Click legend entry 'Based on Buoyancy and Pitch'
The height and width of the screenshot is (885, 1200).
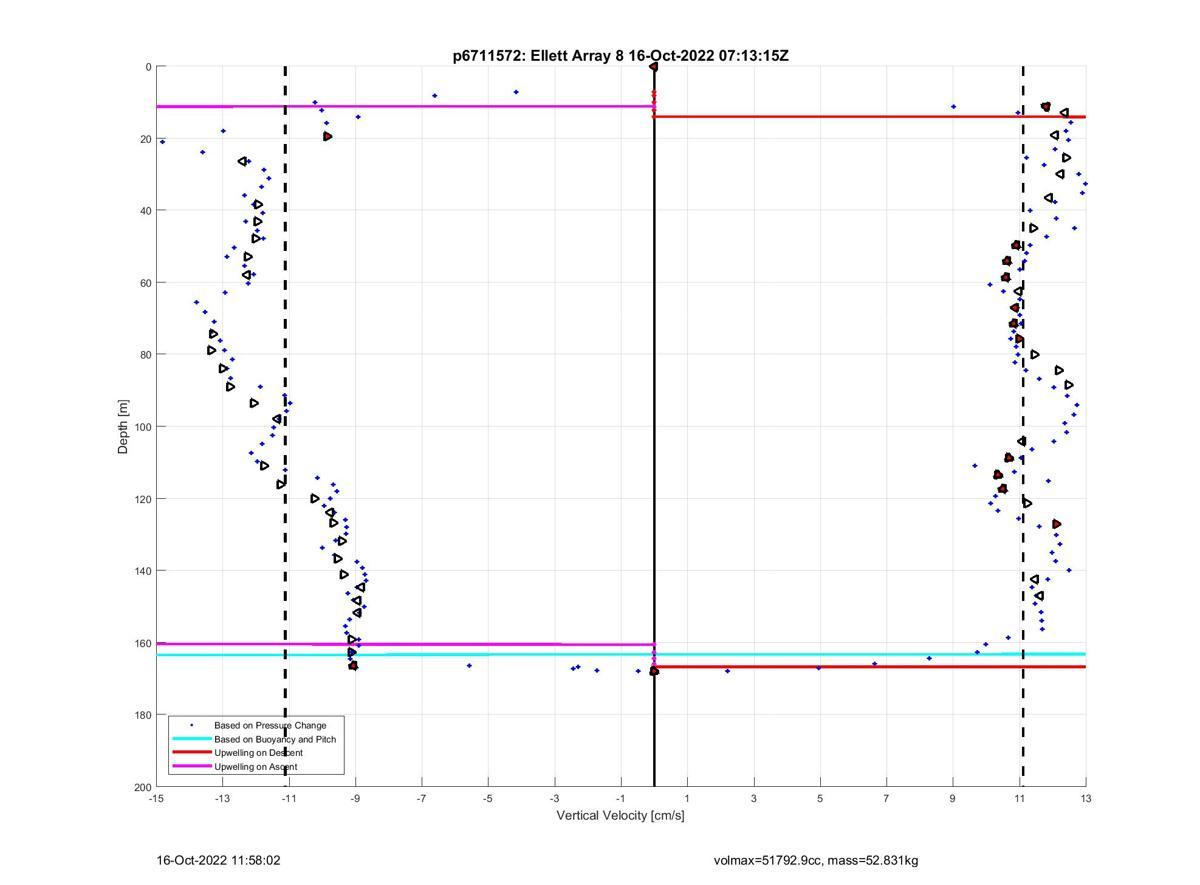pos(275,739)
